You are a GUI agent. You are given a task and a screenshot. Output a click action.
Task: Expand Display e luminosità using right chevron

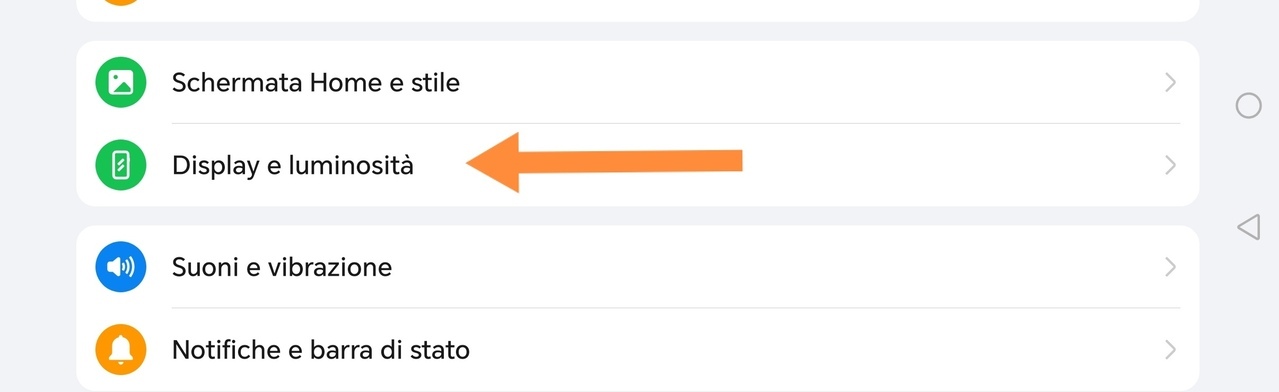pos(1170,165)
